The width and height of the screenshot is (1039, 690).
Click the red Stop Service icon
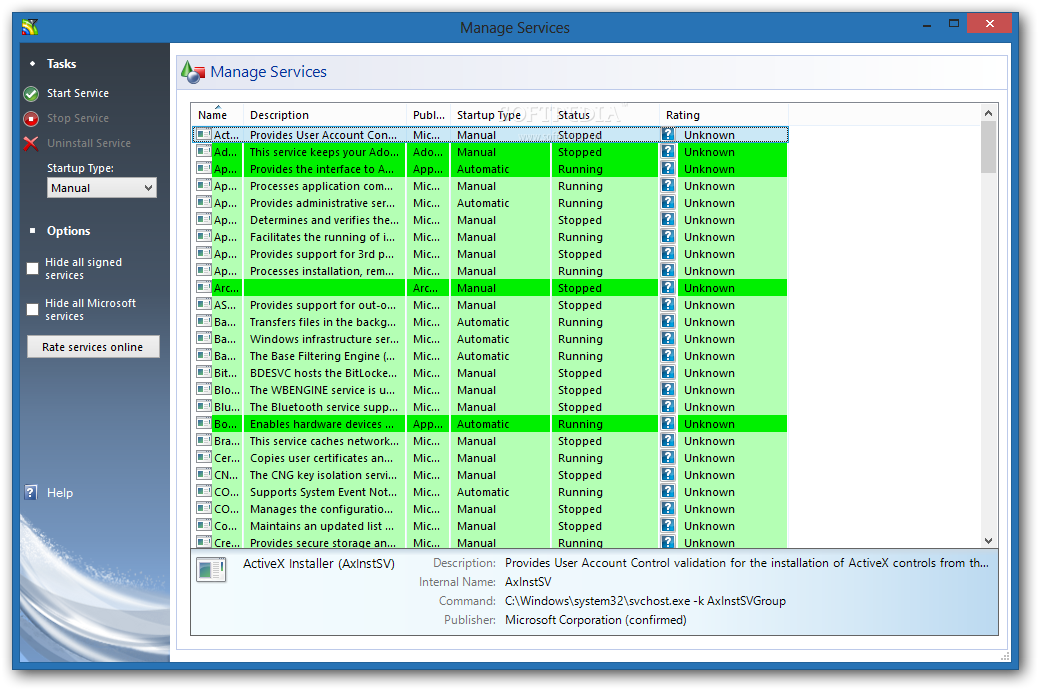pyautogui.click(x=31, y=119)
